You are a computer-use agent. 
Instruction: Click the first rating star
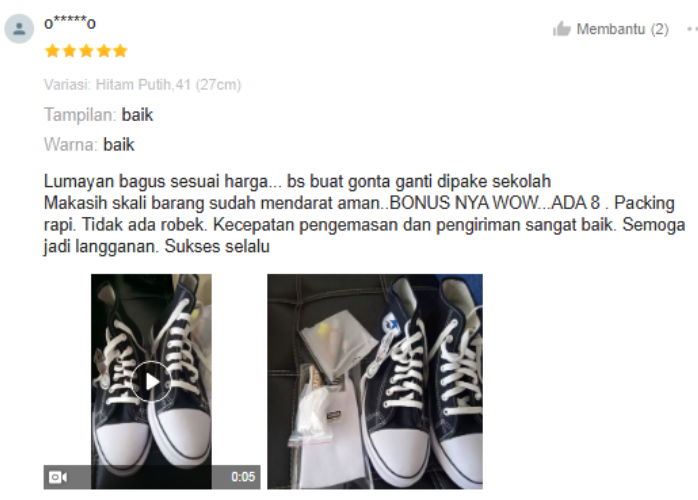tap(52, 51)
